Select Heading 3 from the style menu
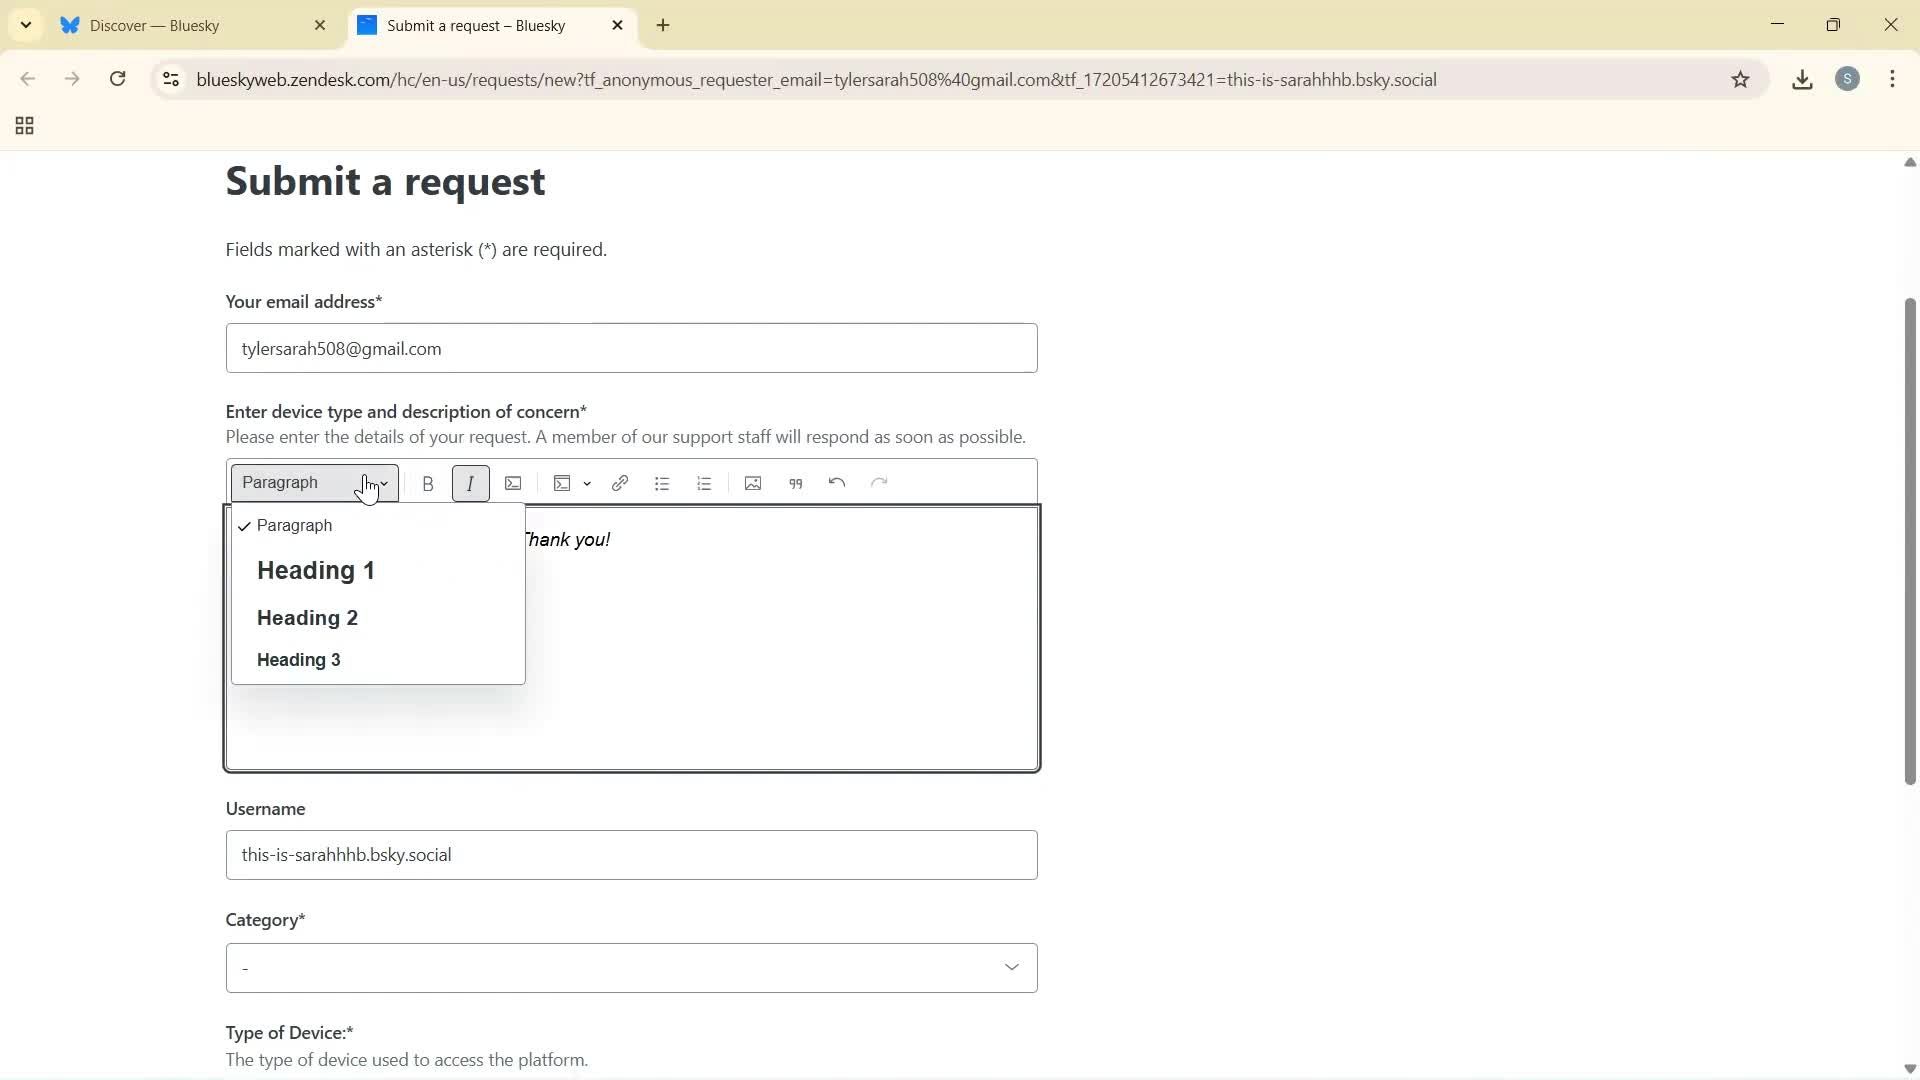 coord(298,659)
